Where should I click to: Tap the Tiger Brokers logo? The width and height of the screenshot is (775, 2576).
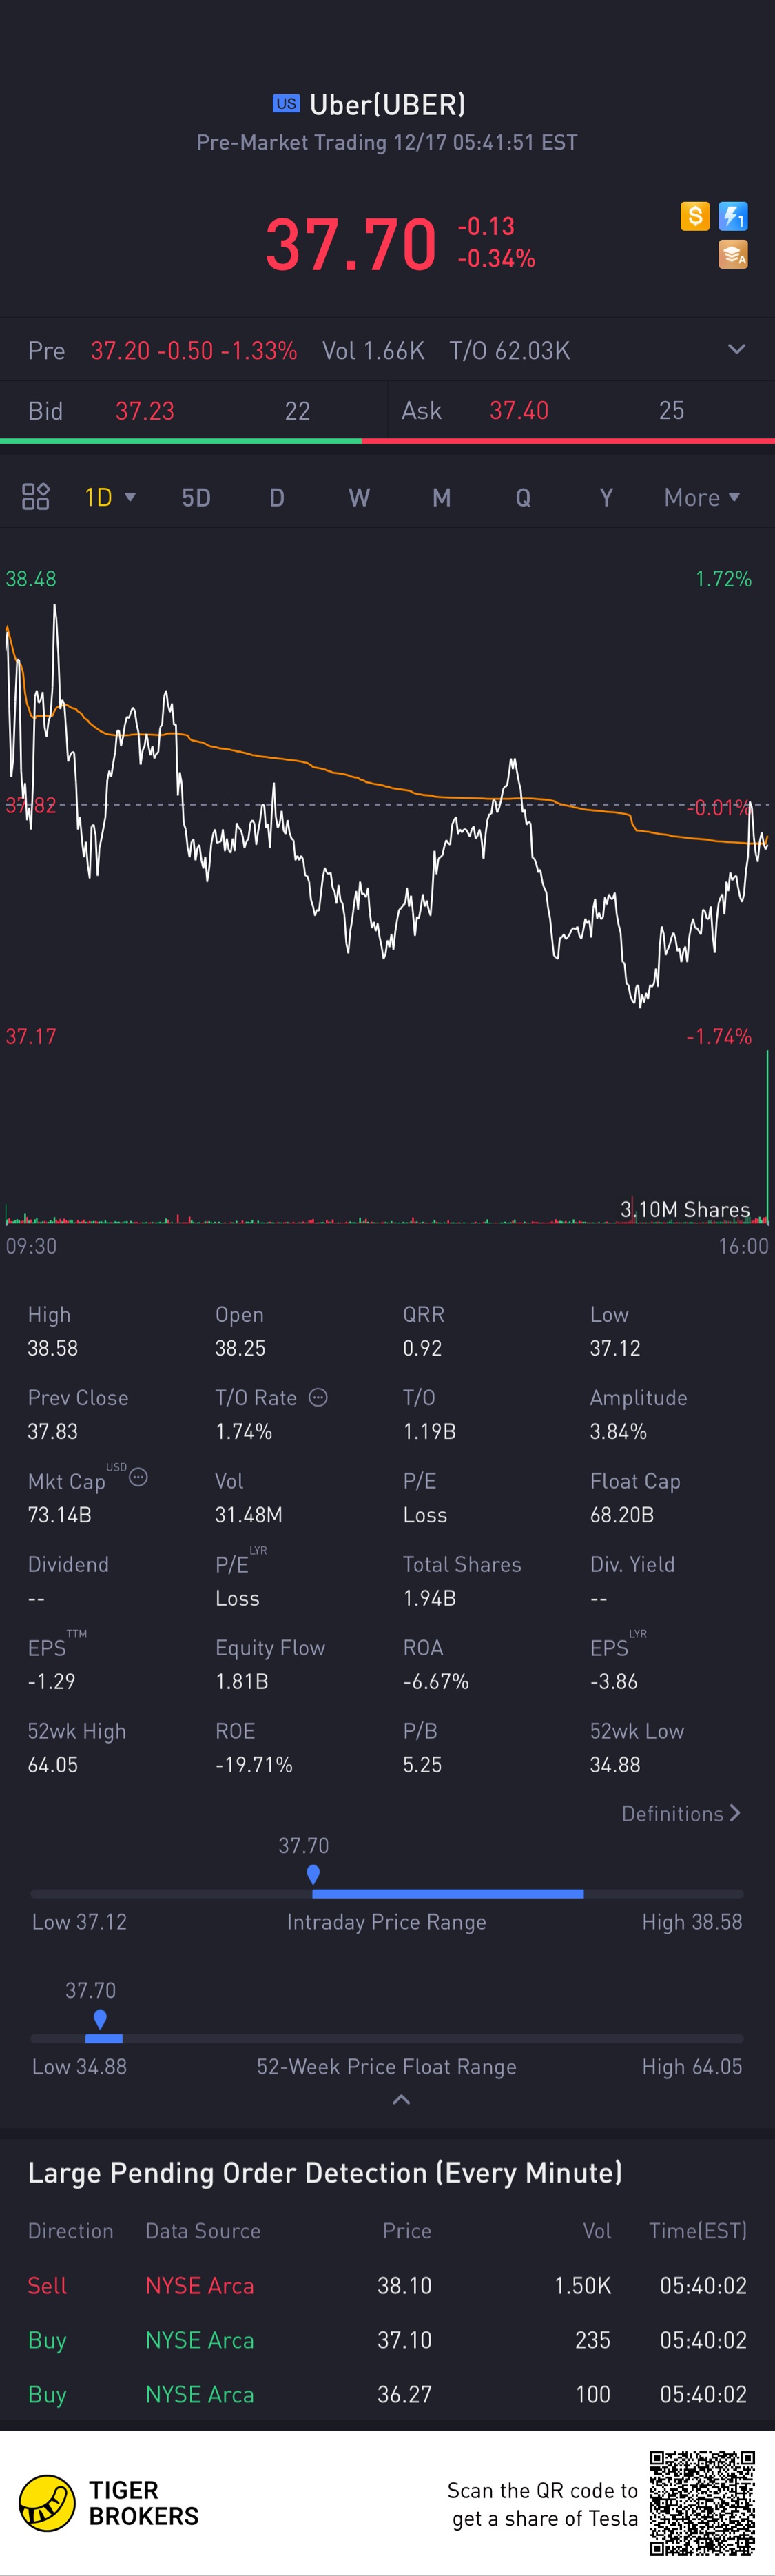tap(47, 2502)
